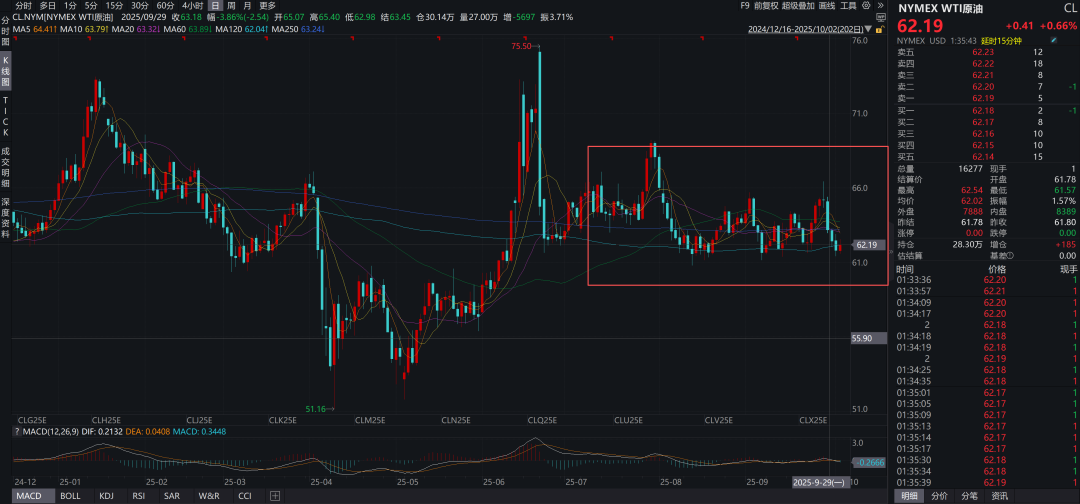Click the date range 2024/12/16-2025/10/02 link

click(x=815, y=29)
